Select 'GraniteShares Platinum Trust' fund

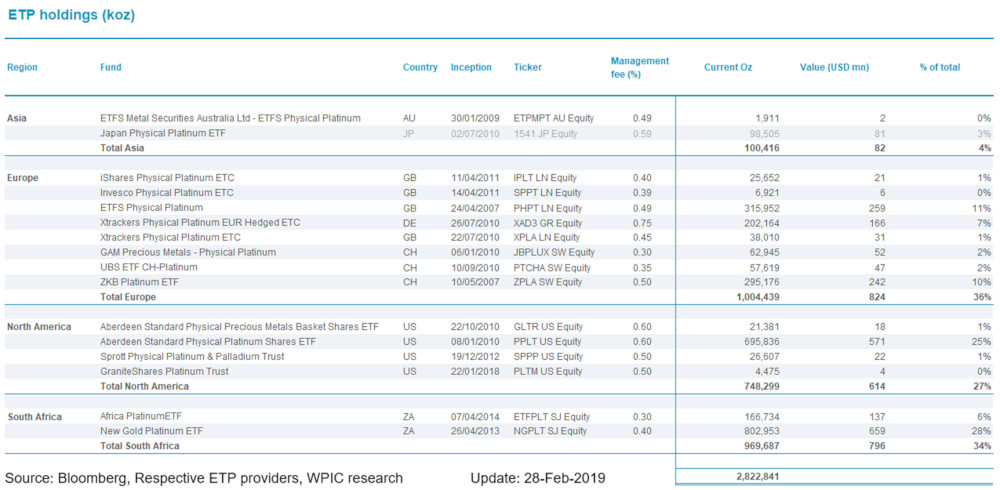pyautogui.click(x=164, y=371)
